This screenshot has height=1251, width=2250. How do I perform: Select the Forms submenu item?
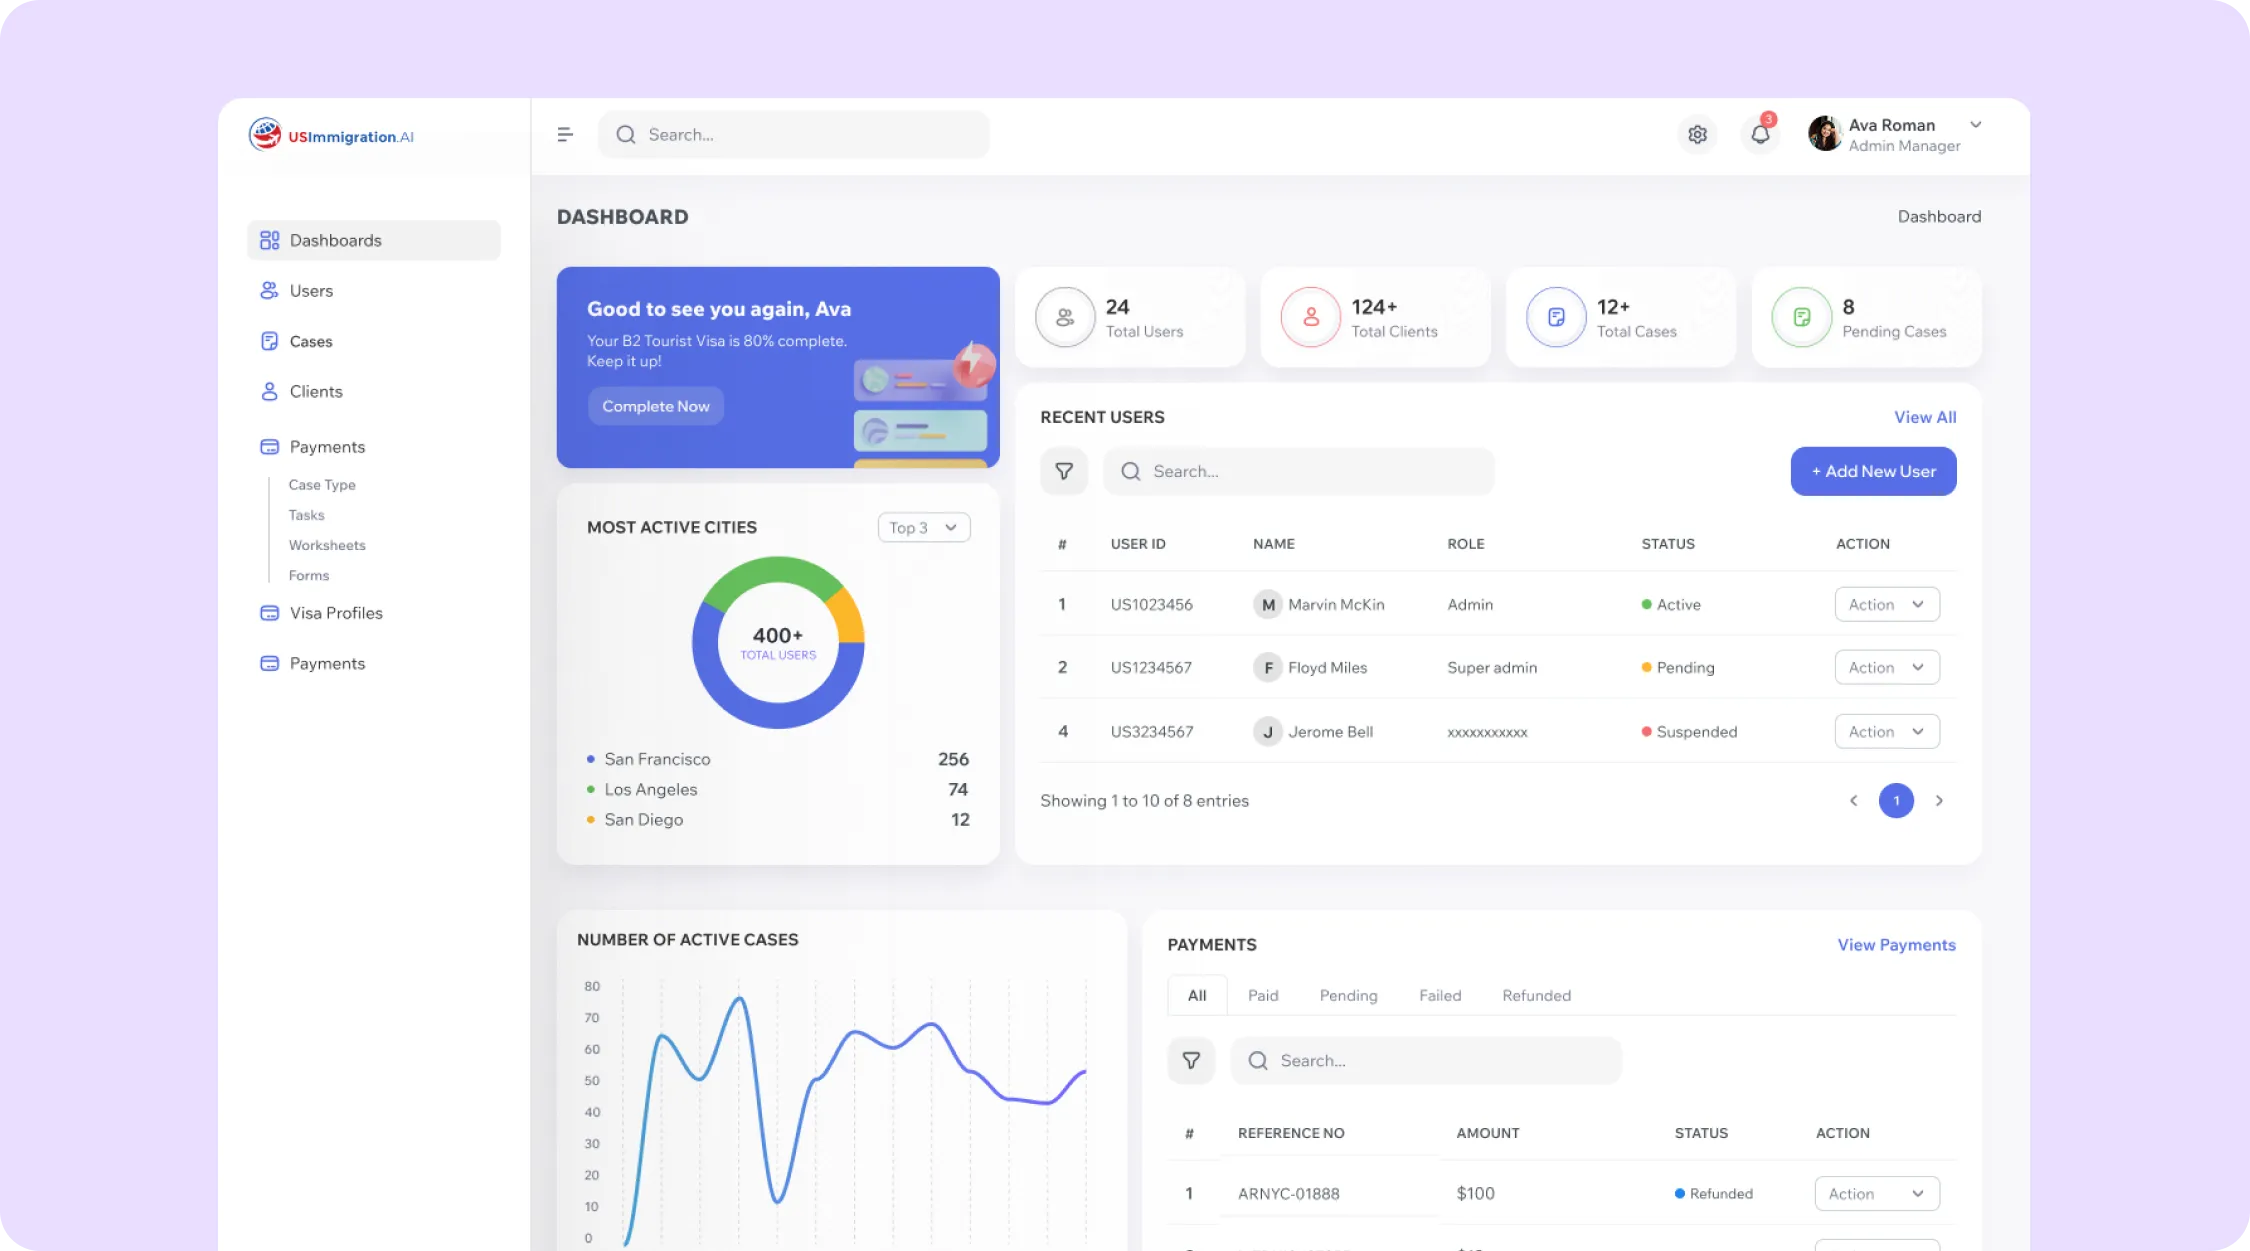pos(308,575)
